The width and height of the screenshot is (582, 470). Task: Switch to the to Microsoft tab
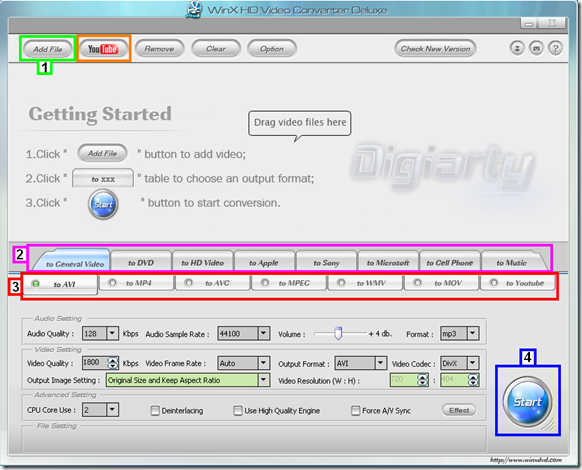[x=388, y=262]
